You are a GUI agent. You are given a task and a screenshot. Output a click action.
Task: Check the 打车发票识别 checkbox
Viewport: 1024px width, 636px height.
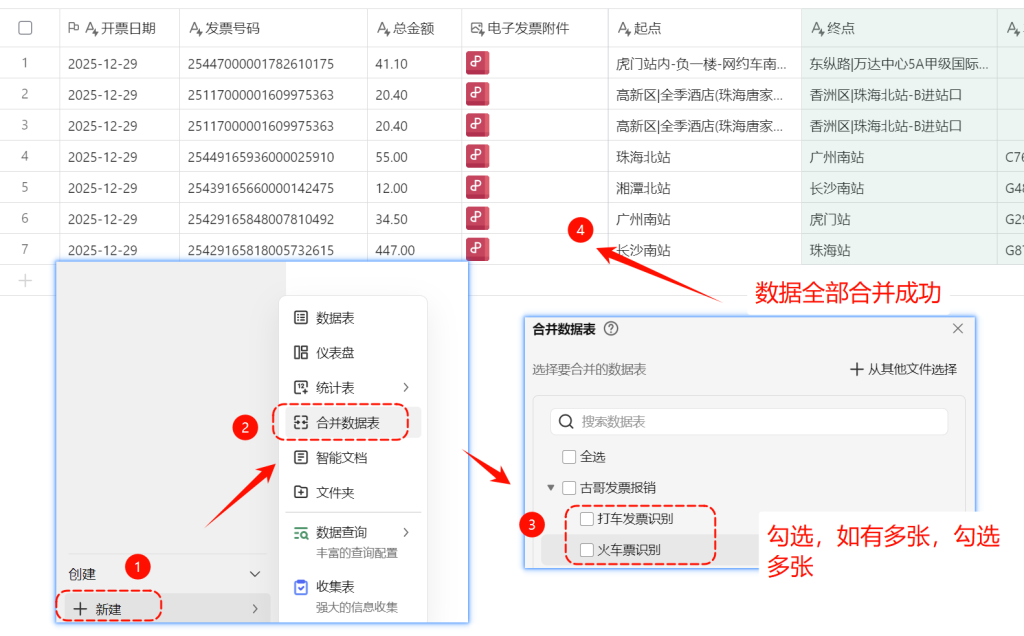click(586, 519)
